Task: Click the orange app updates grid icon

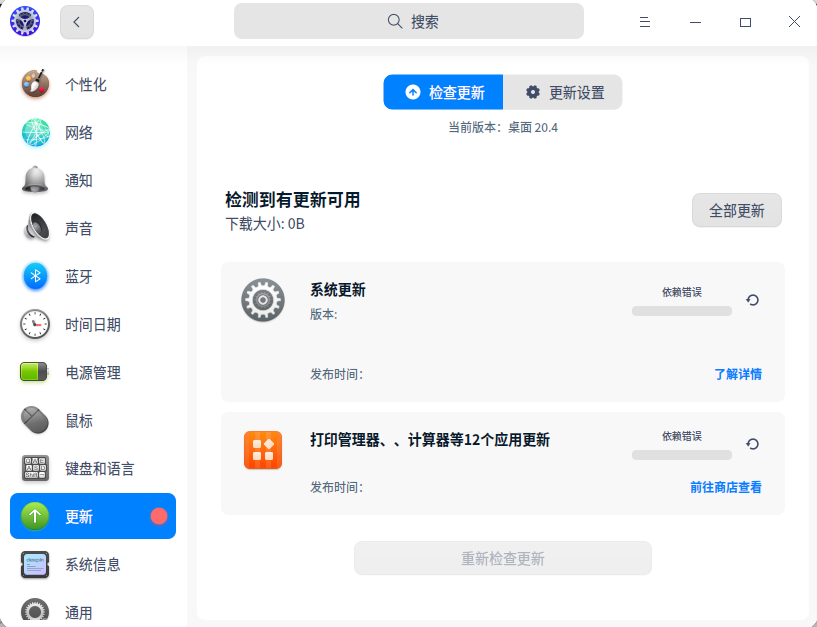Action: click(262, 449)
